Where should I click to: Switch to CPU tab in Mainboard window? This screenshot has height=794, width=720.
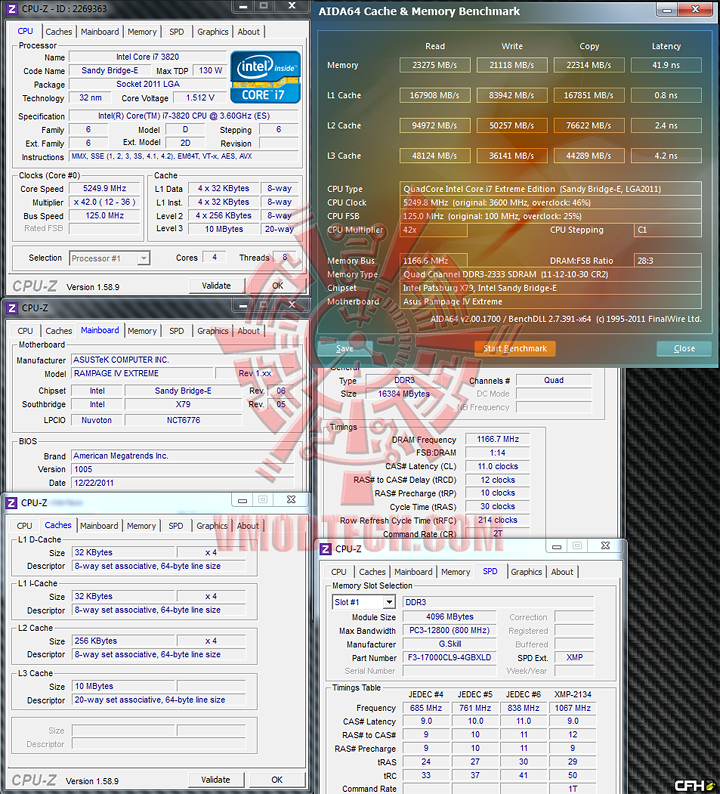(x=25, y=331)
